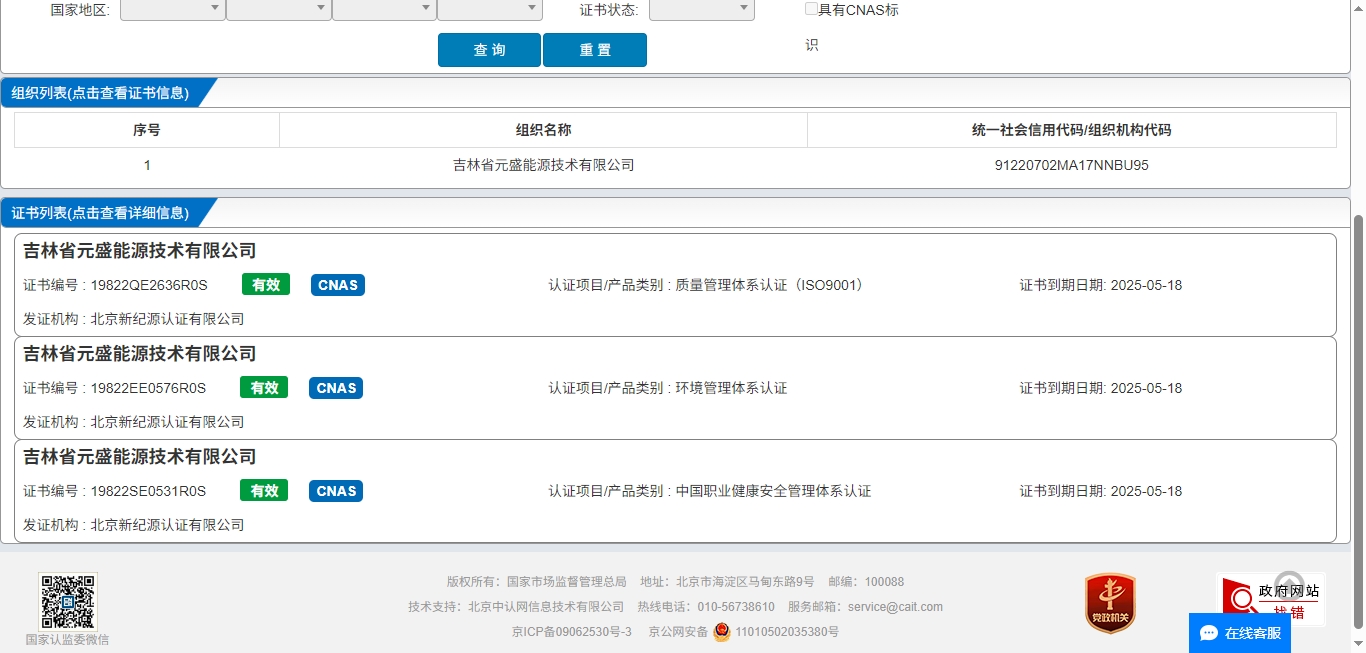Click hotline number 010-56738610
This screenshot has width=1366, height=653.
[736, 607]
